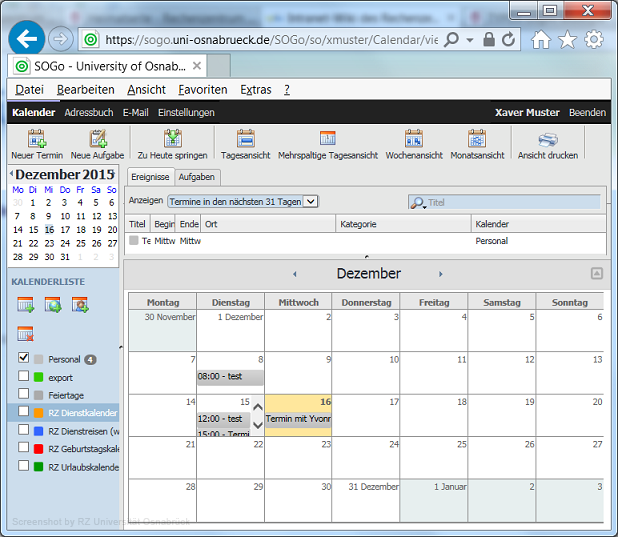Open the Termin mit Yvonne event on 16
This screenshot has height=537, width=618.
pyautogui.click(x=298, y=419)
